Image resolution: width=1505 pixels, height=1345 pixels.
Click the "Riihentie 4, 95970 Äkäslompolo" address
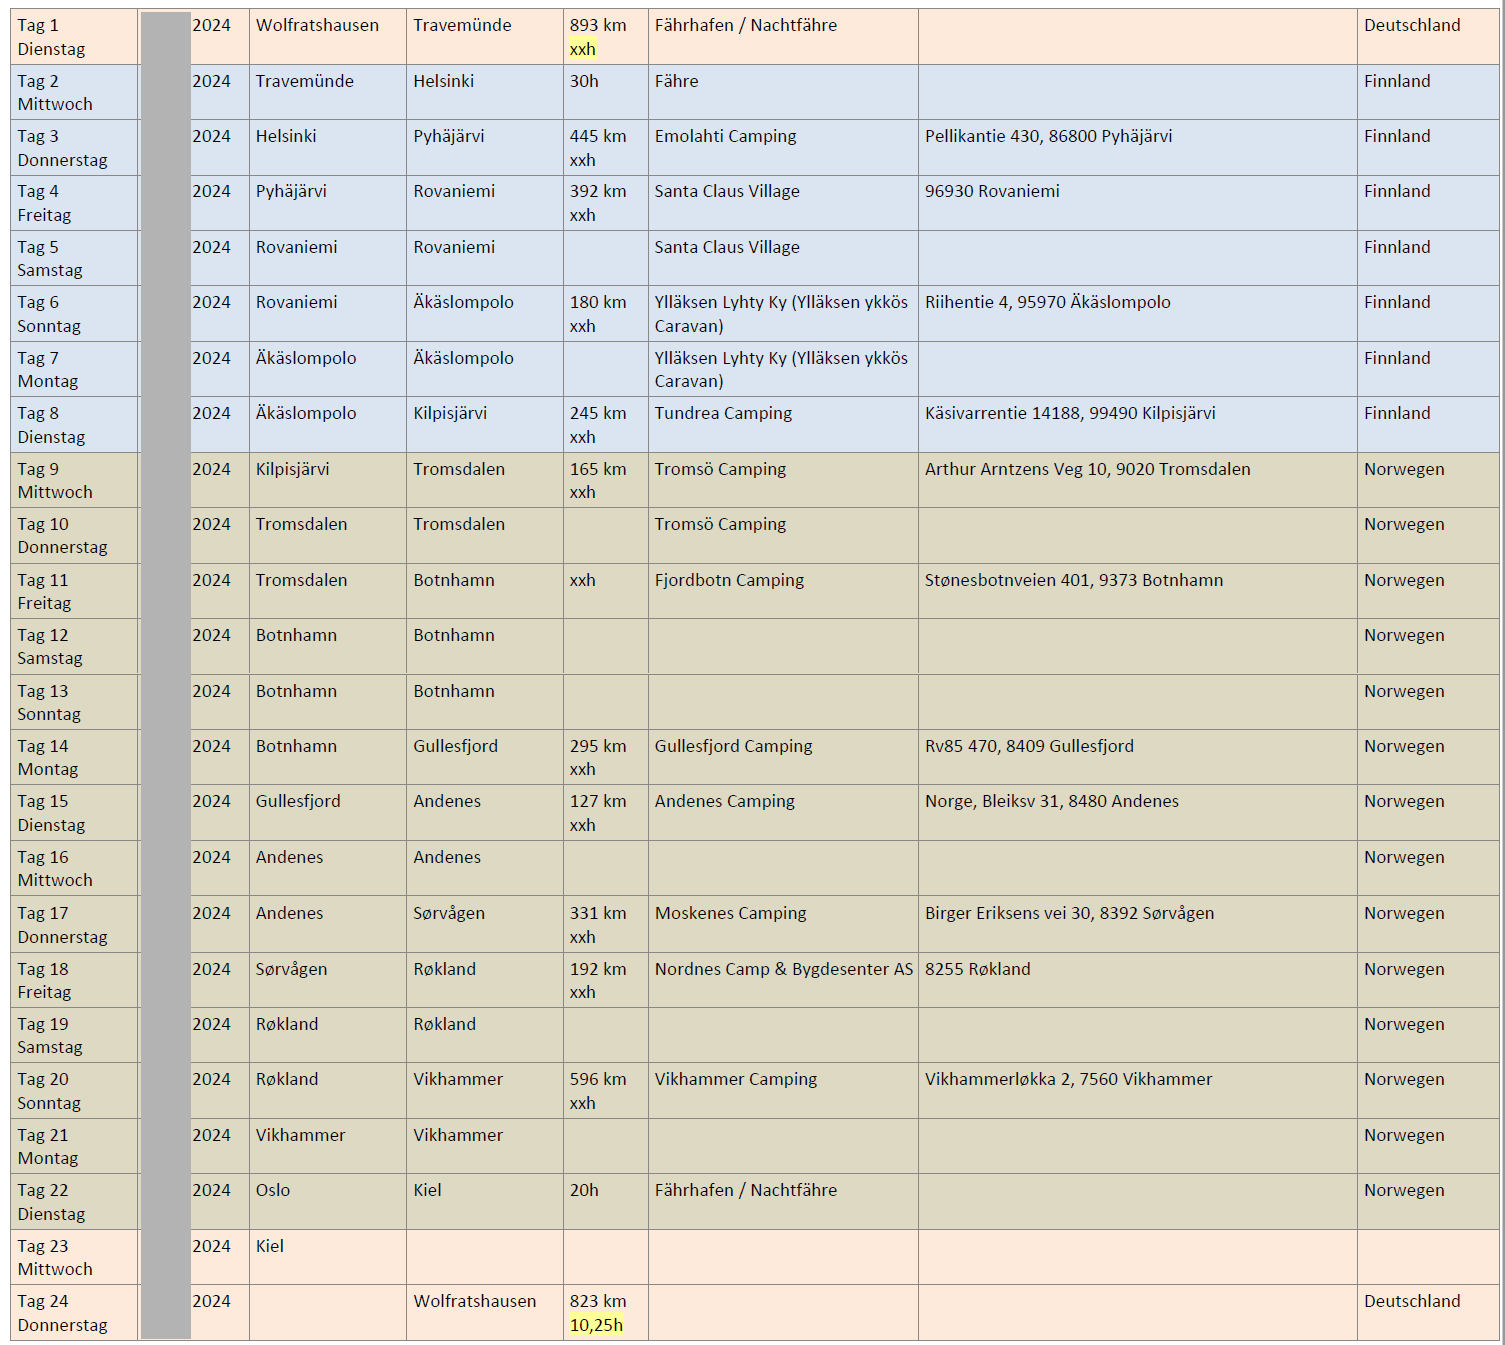tap(1047, 303)
